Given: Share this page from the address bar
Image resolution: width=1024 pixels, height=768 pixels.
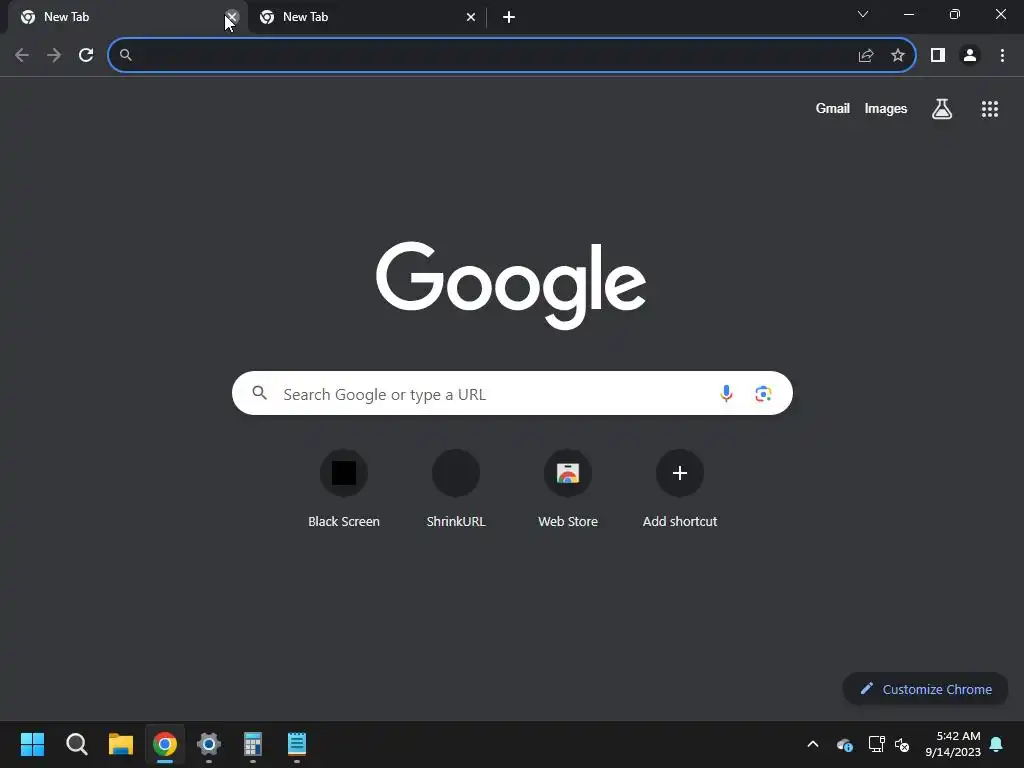Looking at the screenshot, I should pyautogui.click(x=866, y=56).
